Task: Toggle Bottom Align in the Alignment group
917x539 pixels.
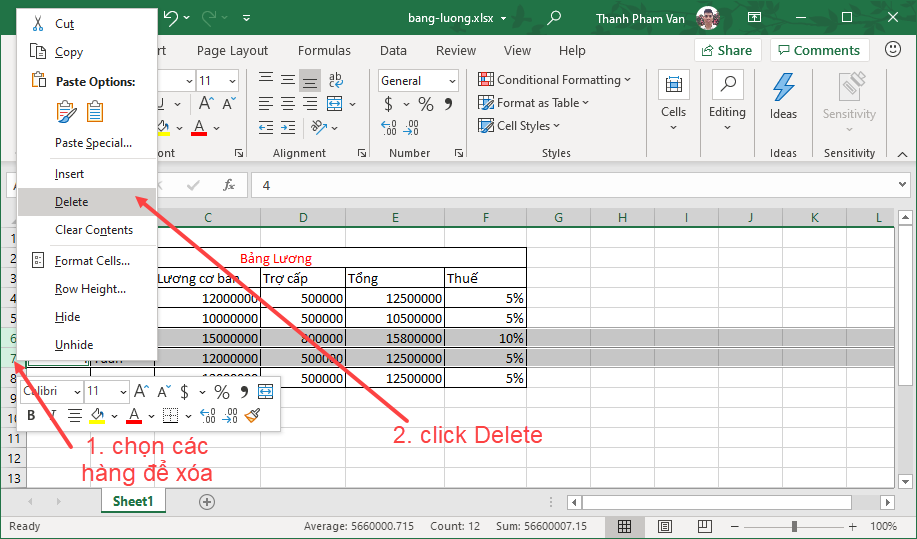Action: point(310,80)
